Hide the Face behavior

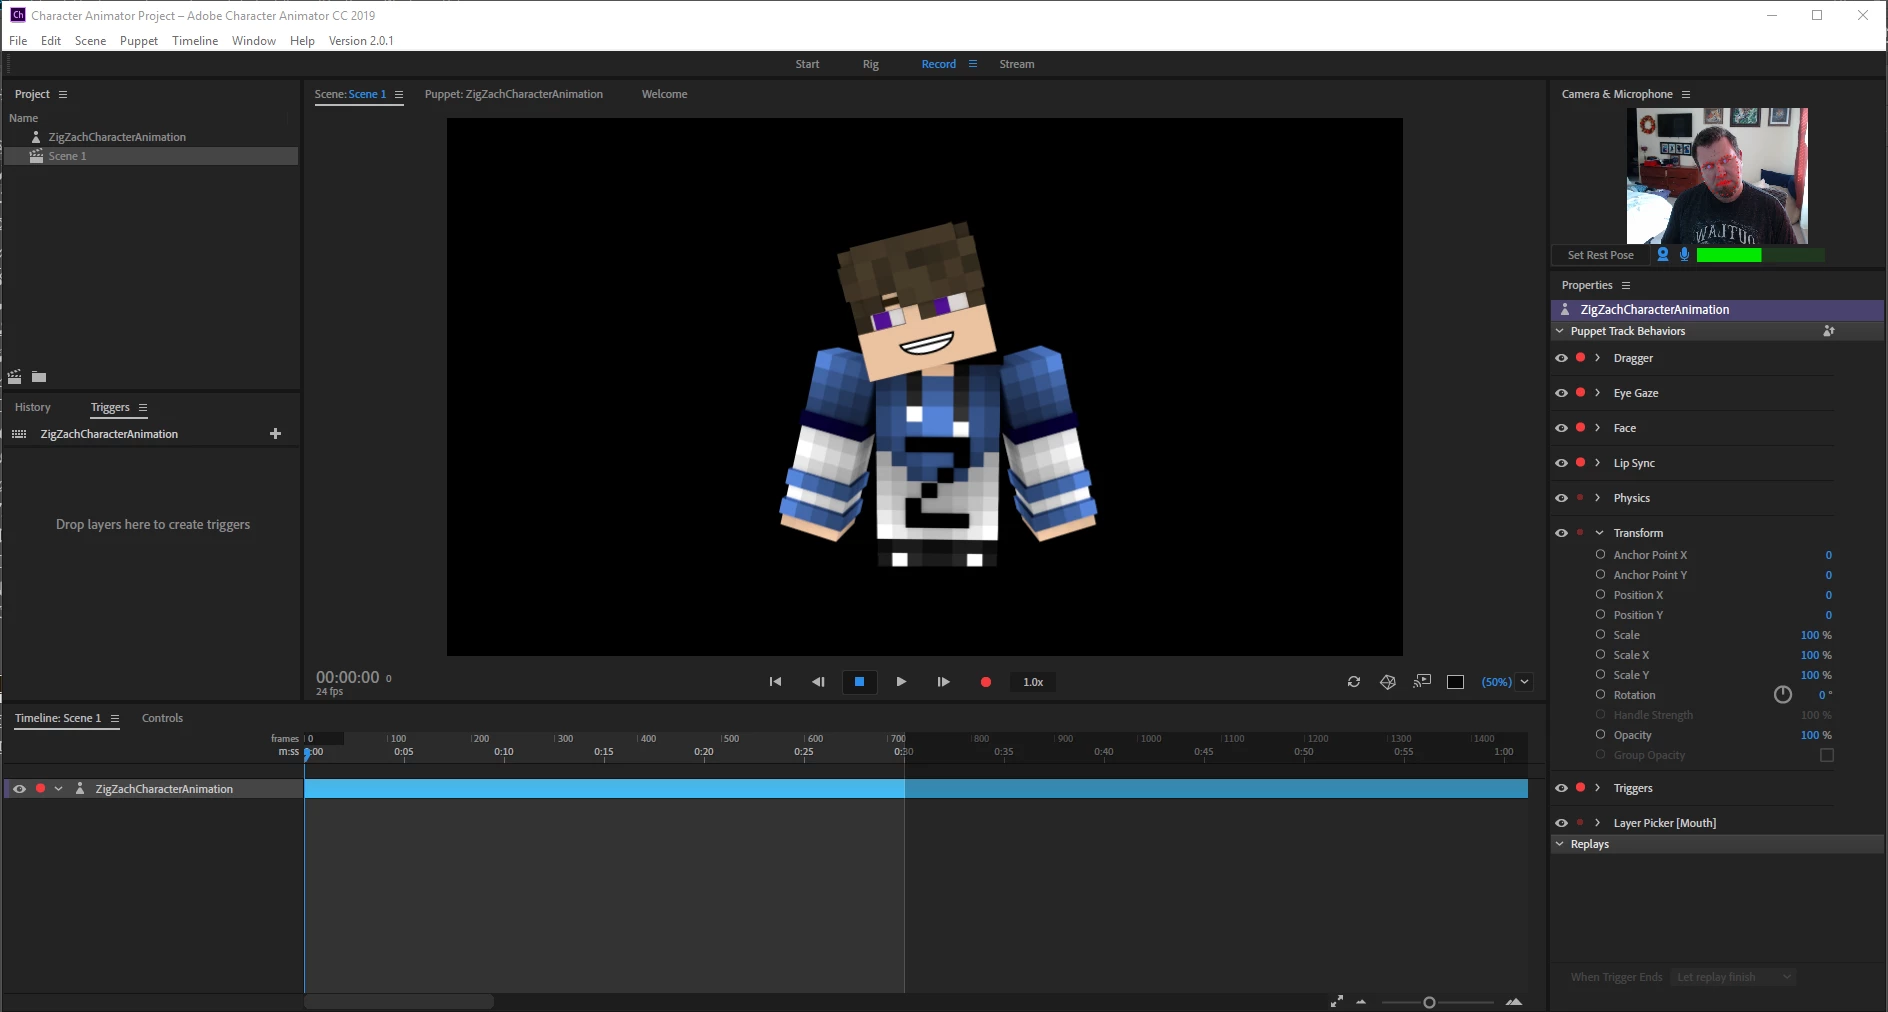tap(1561, 428)
